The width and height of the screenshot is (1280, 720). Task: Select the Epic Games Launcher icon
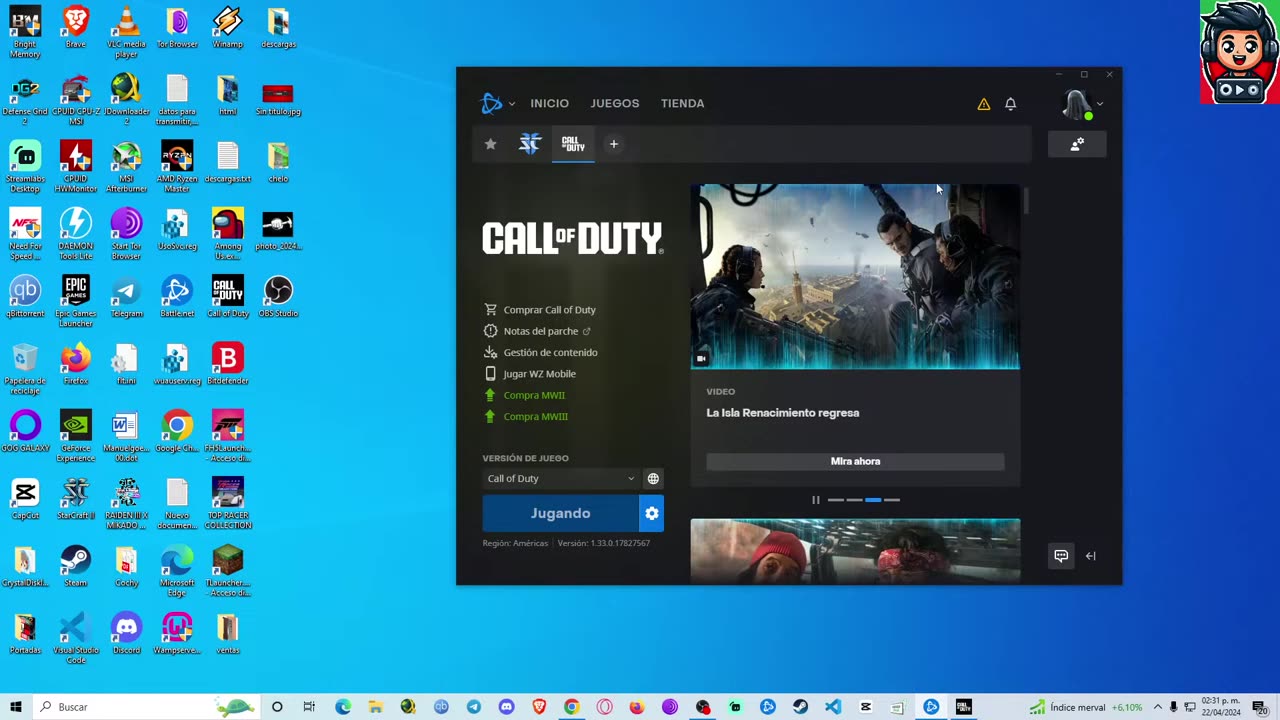click(x=76, y=301)
